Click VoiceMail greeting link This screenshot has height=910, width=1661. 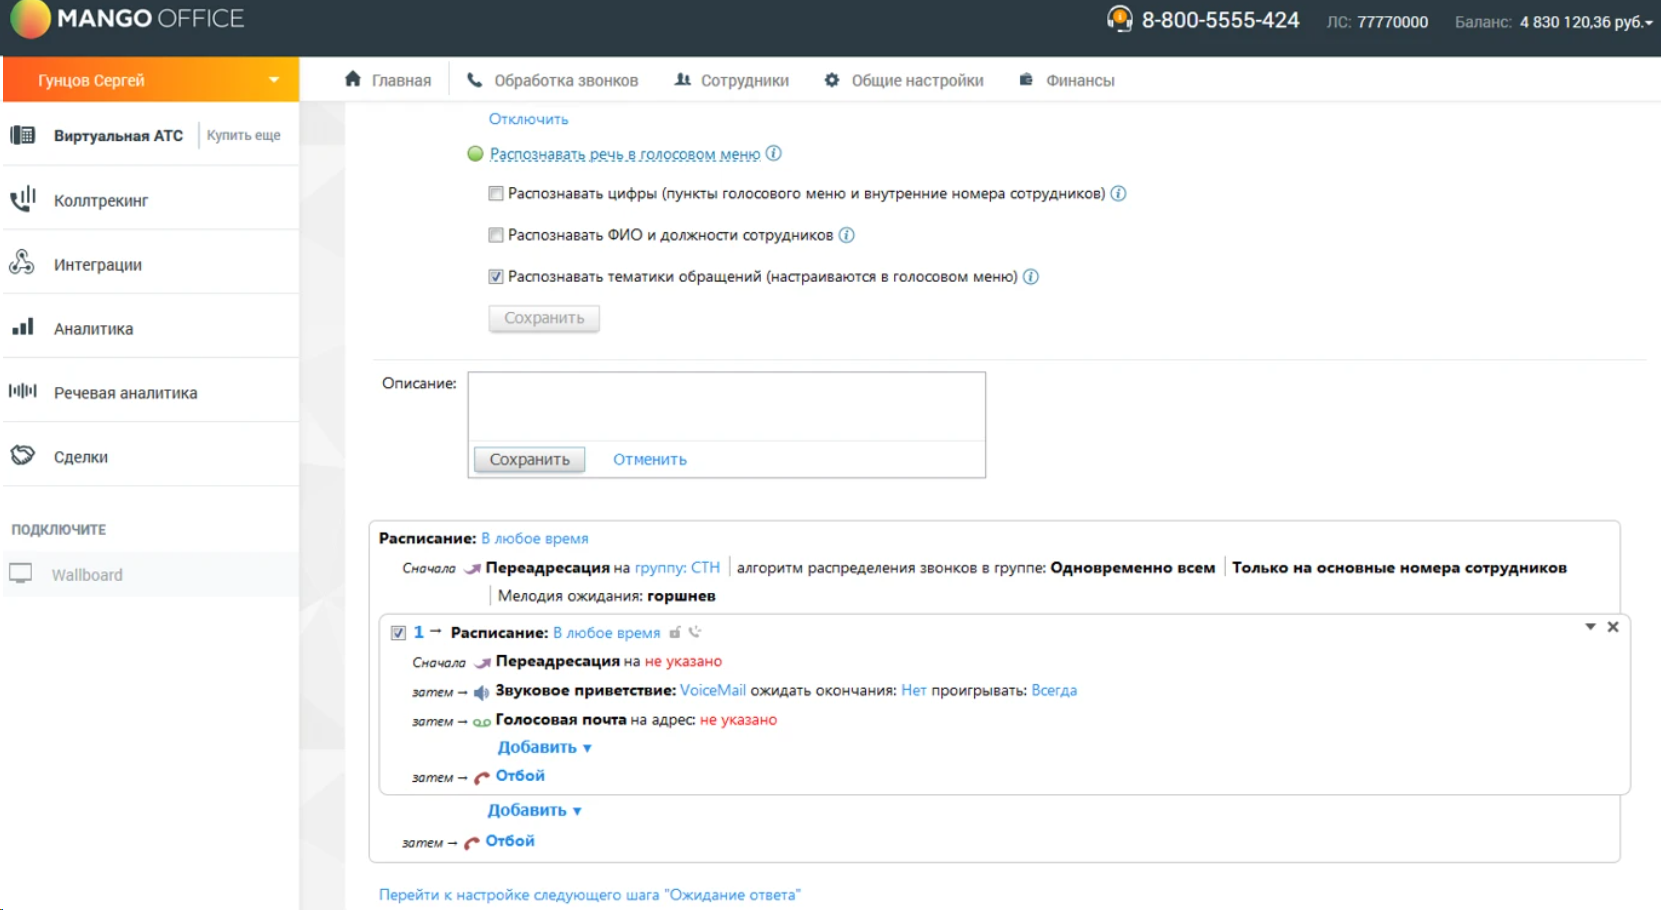713,690
